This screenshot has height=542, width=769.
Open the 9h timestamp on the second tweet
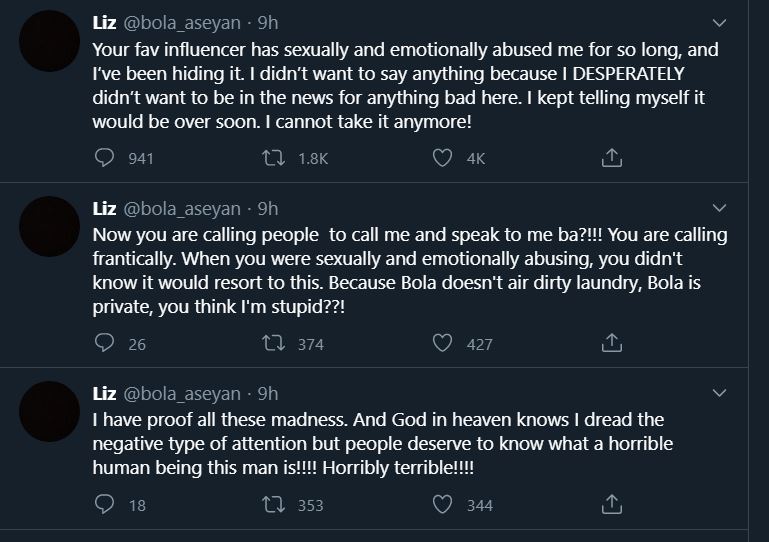point(268,208)
